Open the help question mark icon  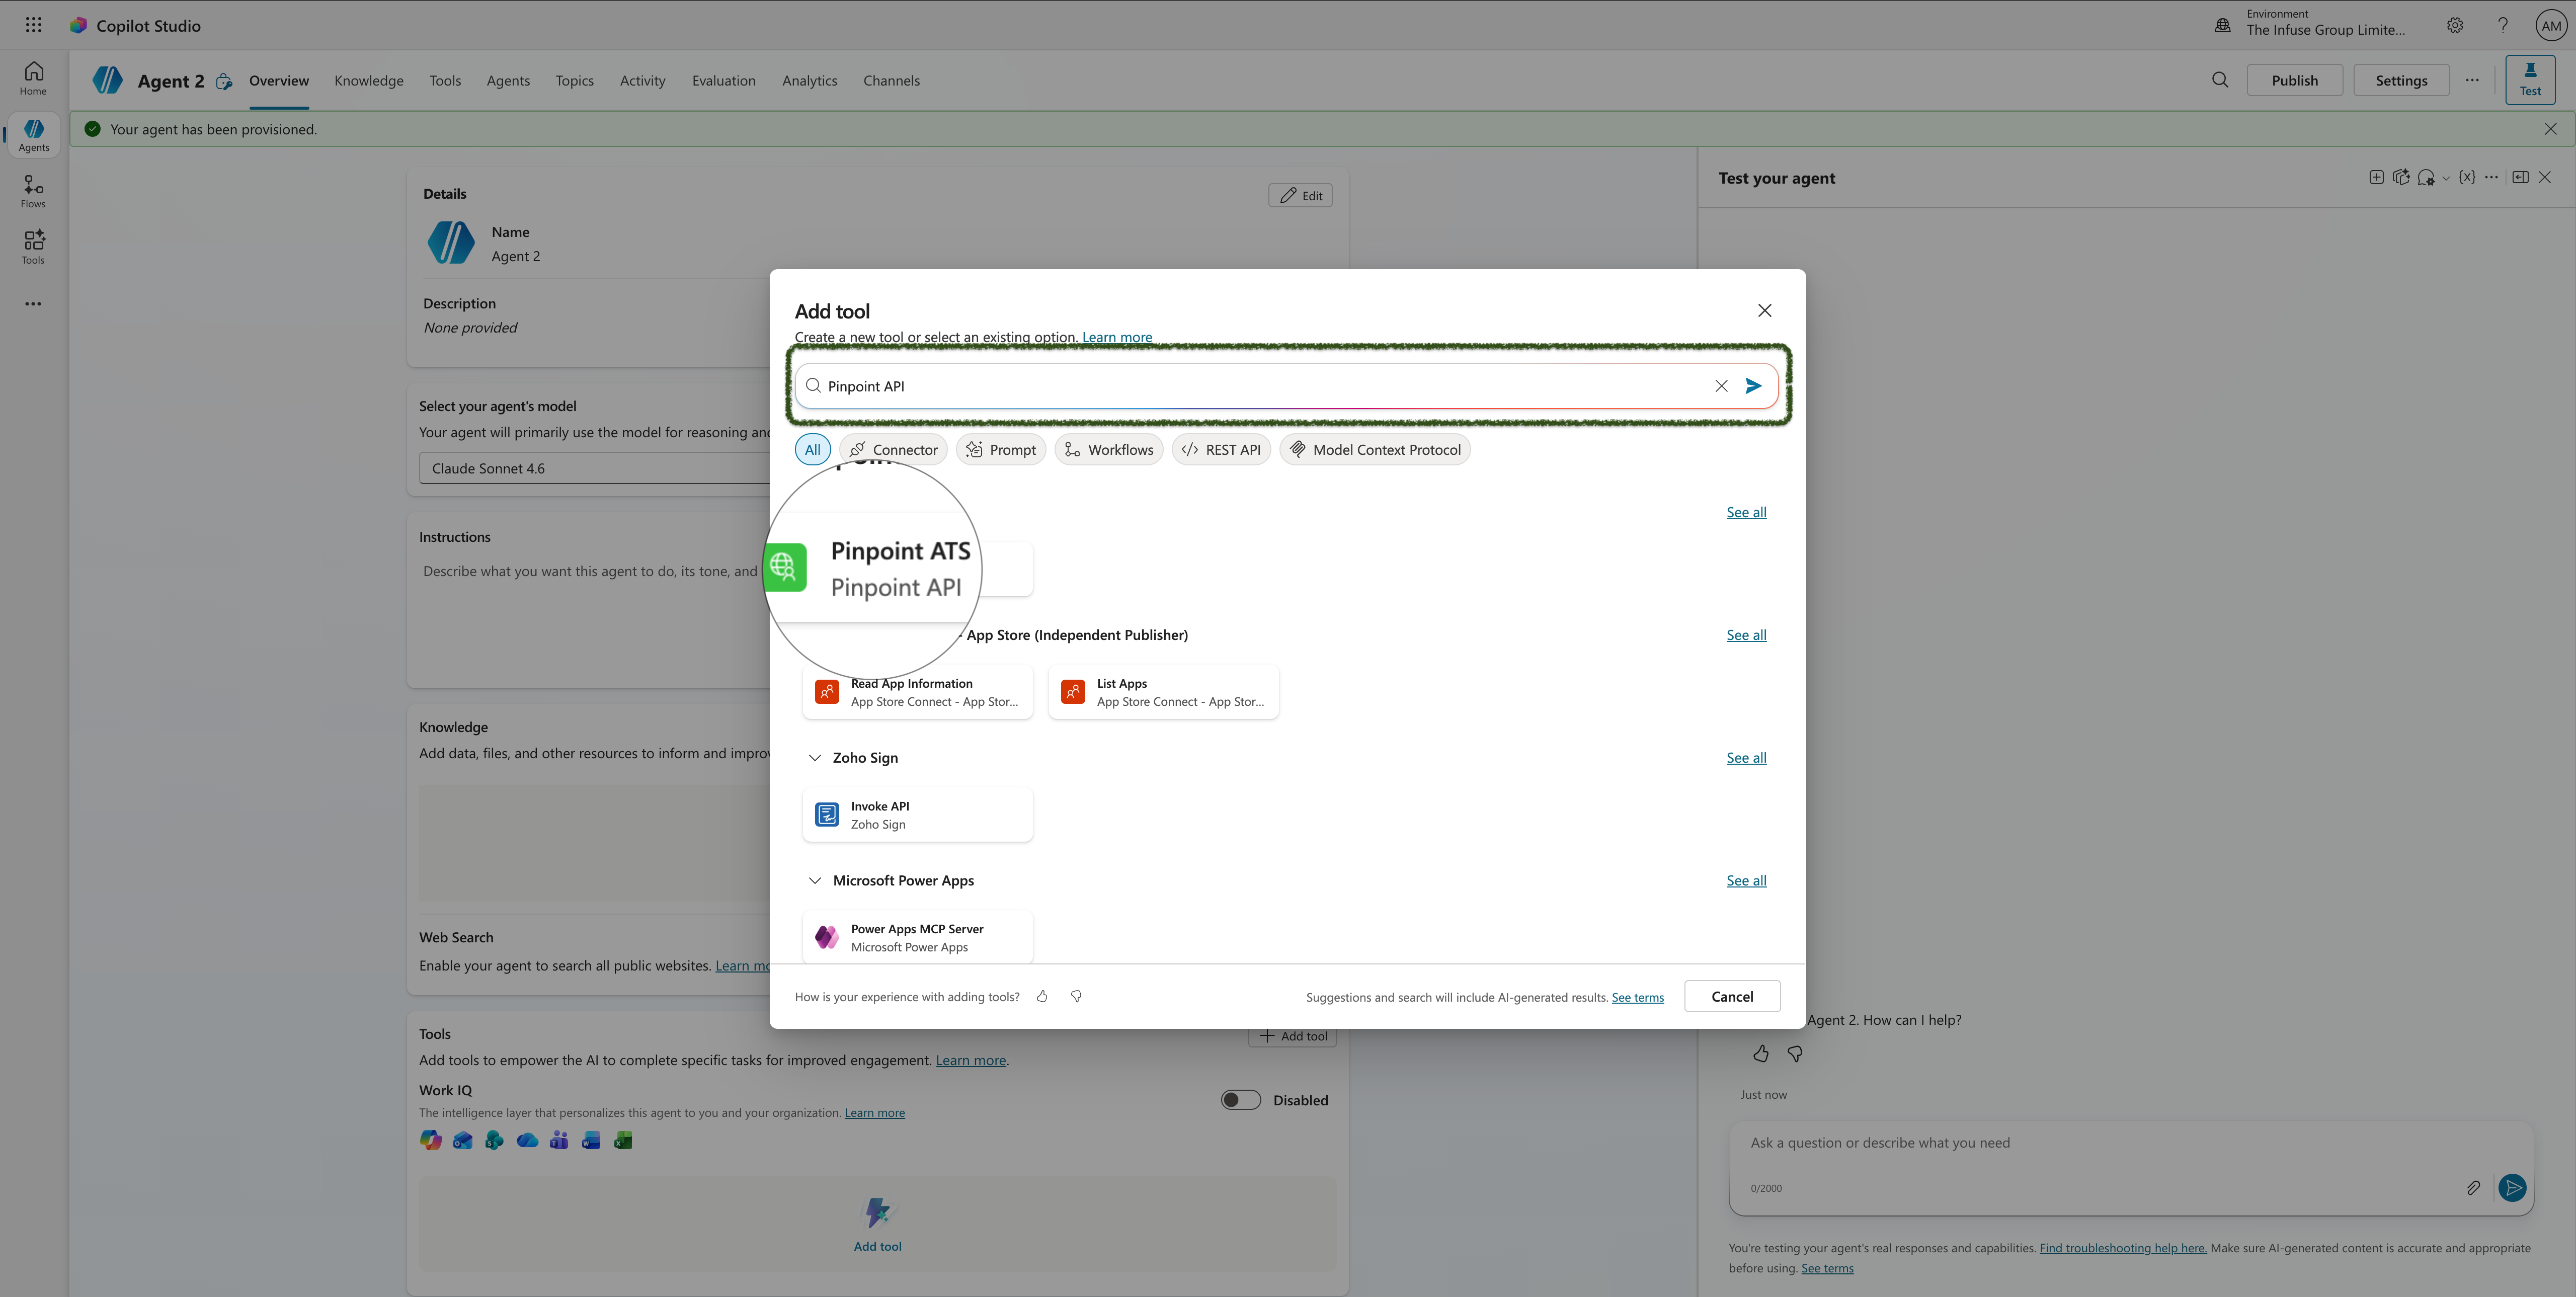pyautogui.click(x=2503, y=25)
